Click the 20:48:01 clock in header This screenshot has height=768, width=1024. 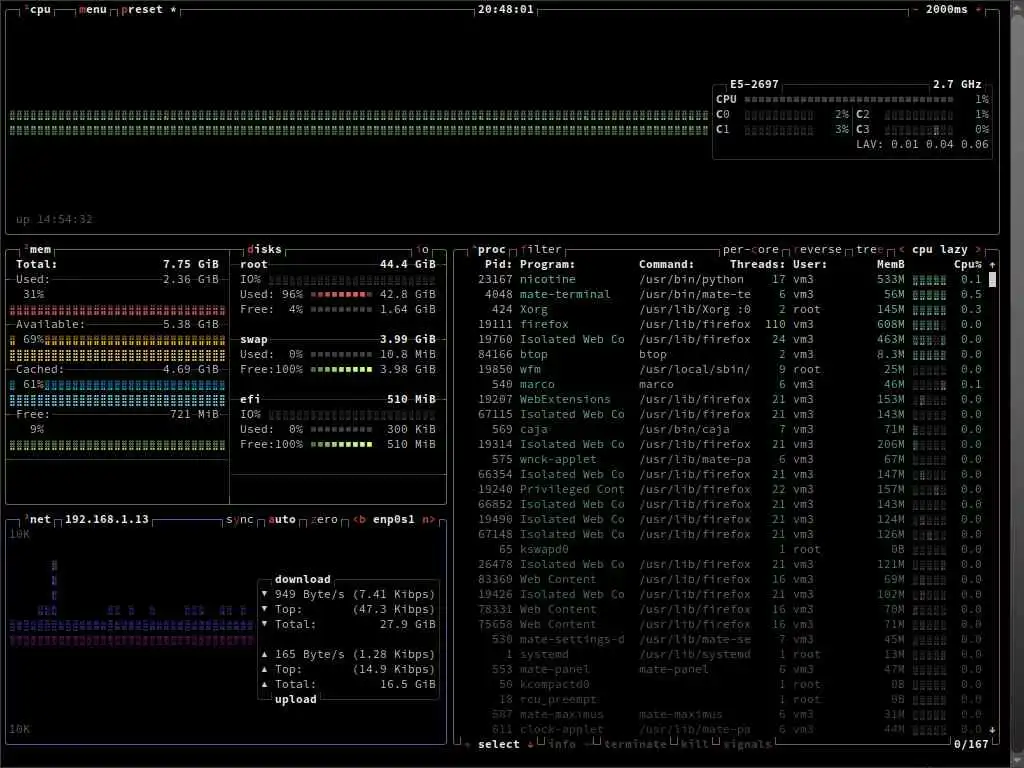[x=505, y=10]
